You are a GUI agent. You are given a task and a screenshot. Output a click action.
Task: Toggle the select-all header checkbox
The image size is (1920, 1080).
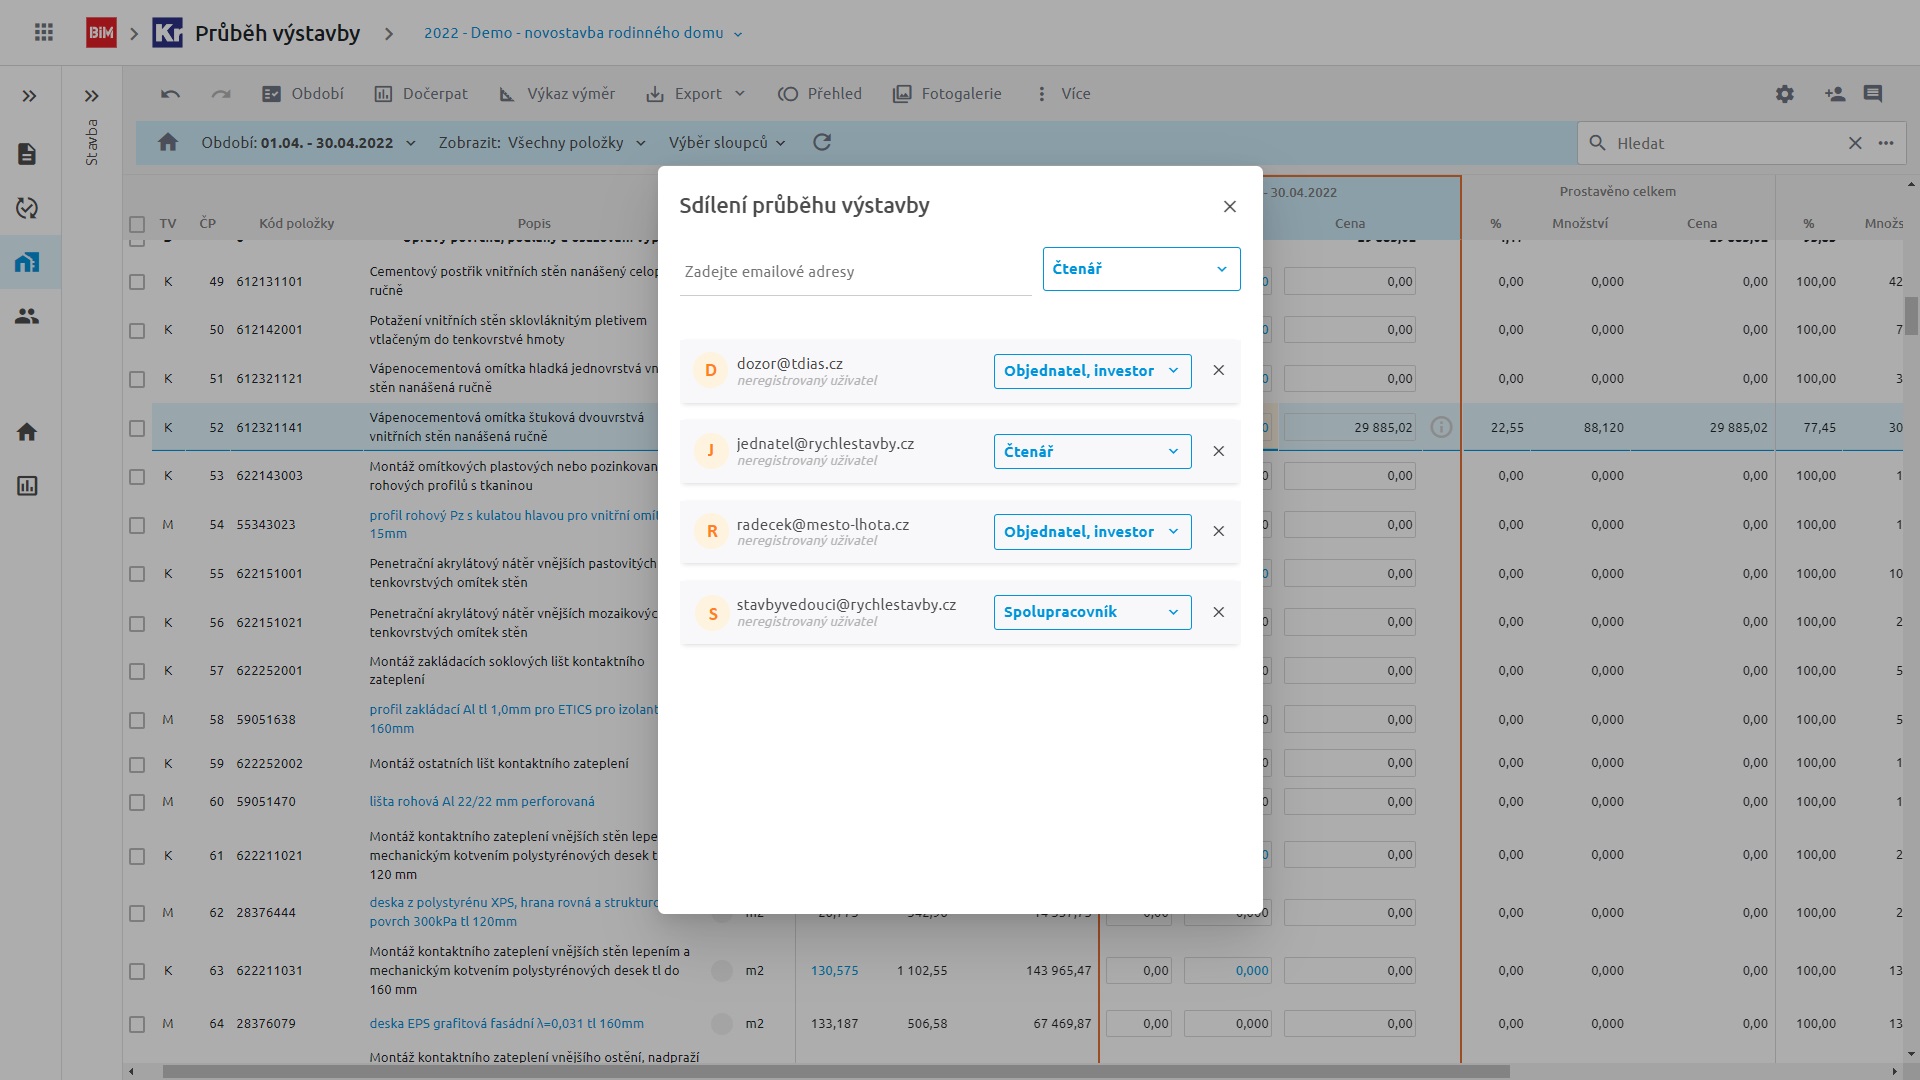137,224
